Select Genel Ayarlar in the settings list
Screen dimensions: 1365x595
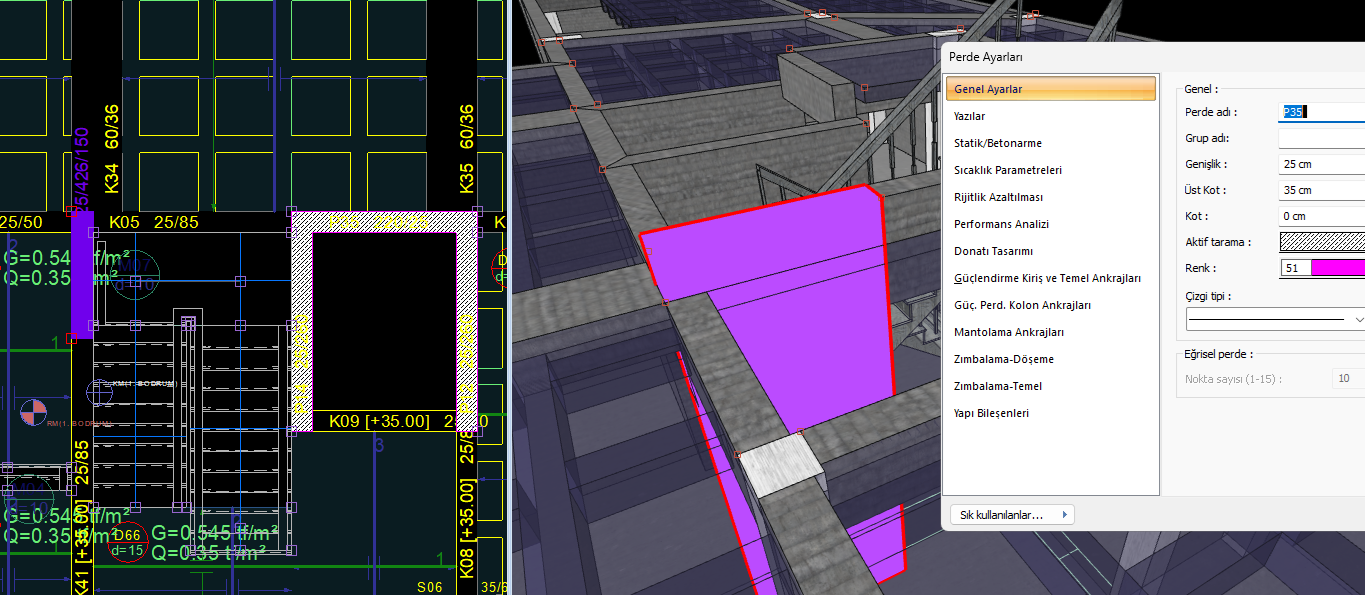point(988,89)
